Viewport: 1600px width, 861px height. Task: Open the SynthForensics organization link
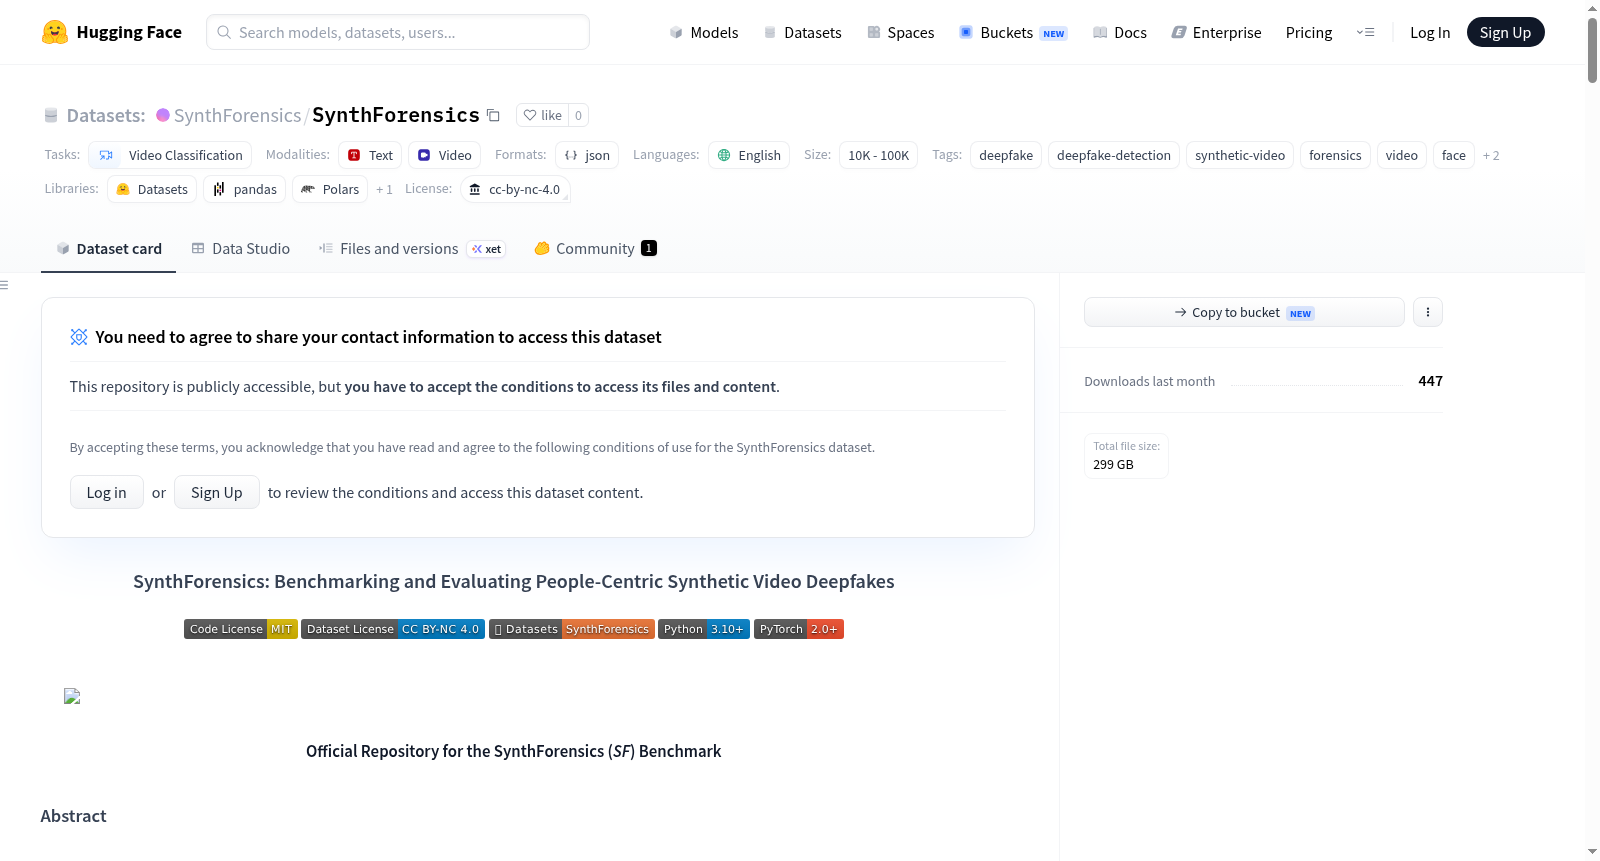pos(237,115)
